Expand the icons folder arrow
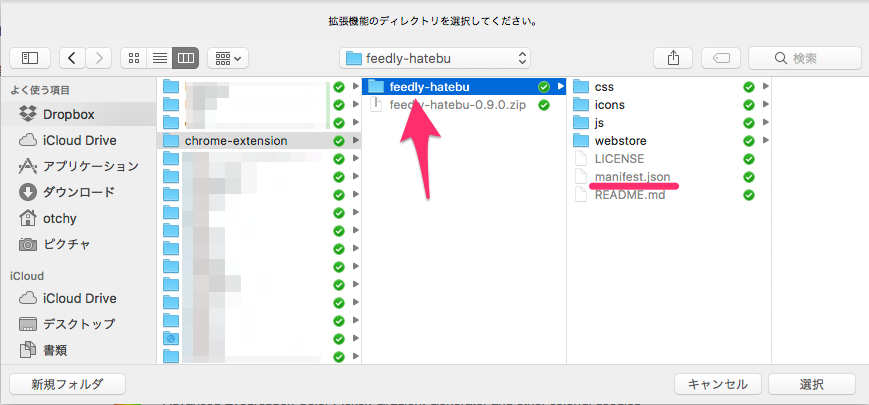The image size is (869, 405). (x=765, y=105)
